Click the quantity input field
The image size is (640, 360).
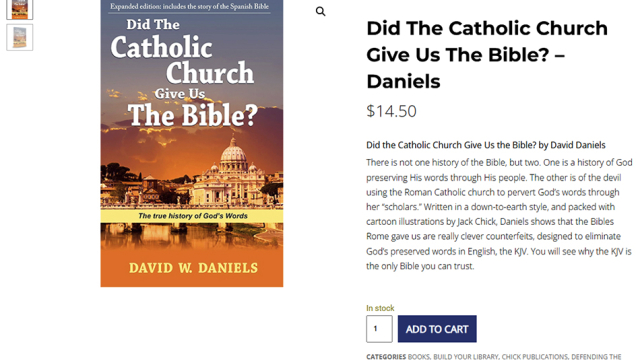[379, 329]
